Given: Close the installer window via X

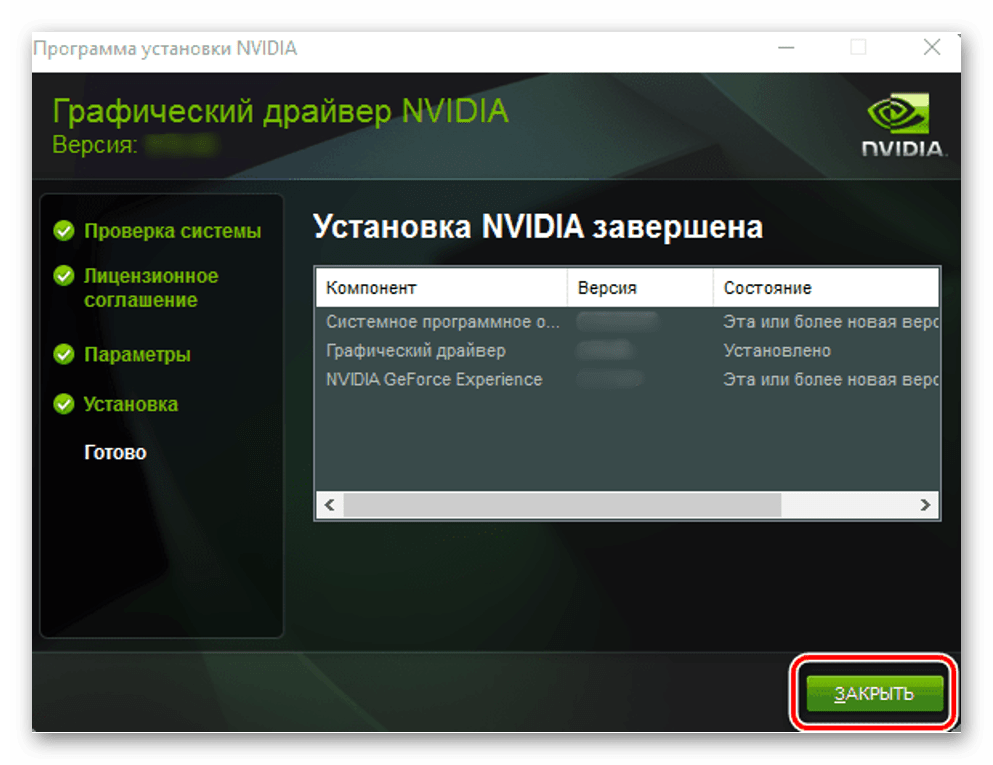Looking at the screenshot, I should click(x=932, y=47).
